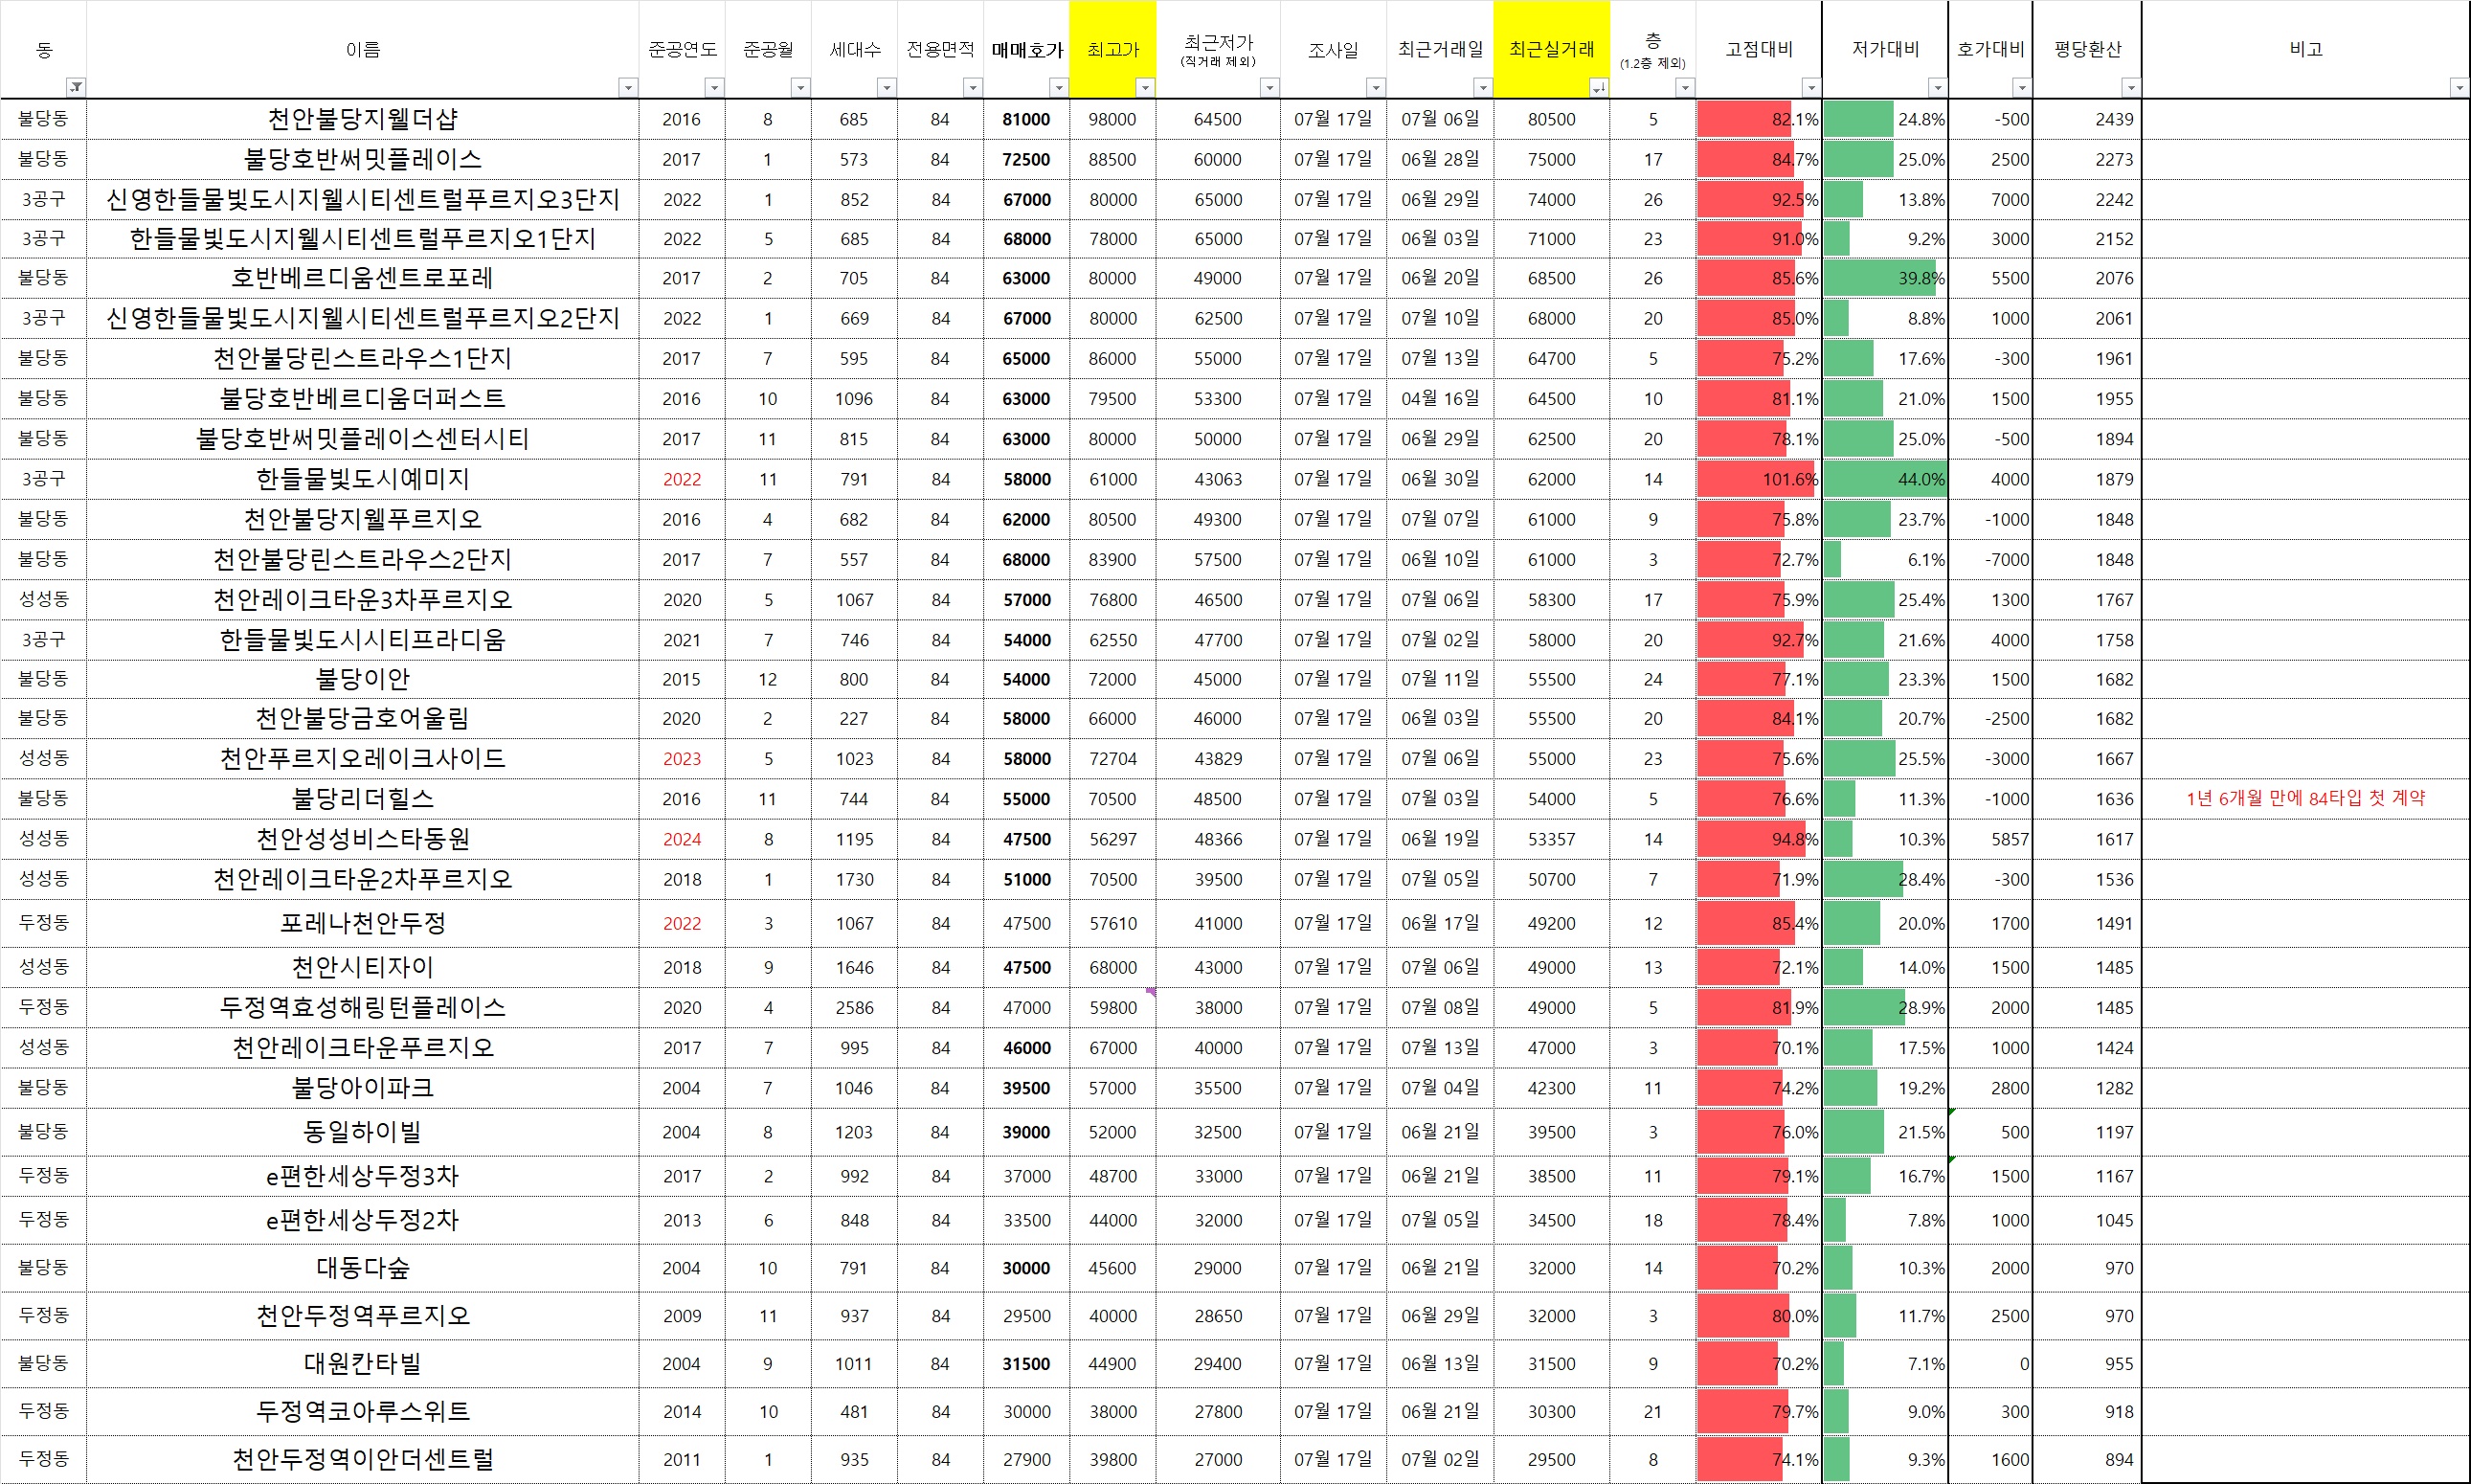Image resolution: width=2471 pixels, height=1484 pixels.
Task: Open the 호가대비 column filter dropdown
Action: pos(2022,88)
